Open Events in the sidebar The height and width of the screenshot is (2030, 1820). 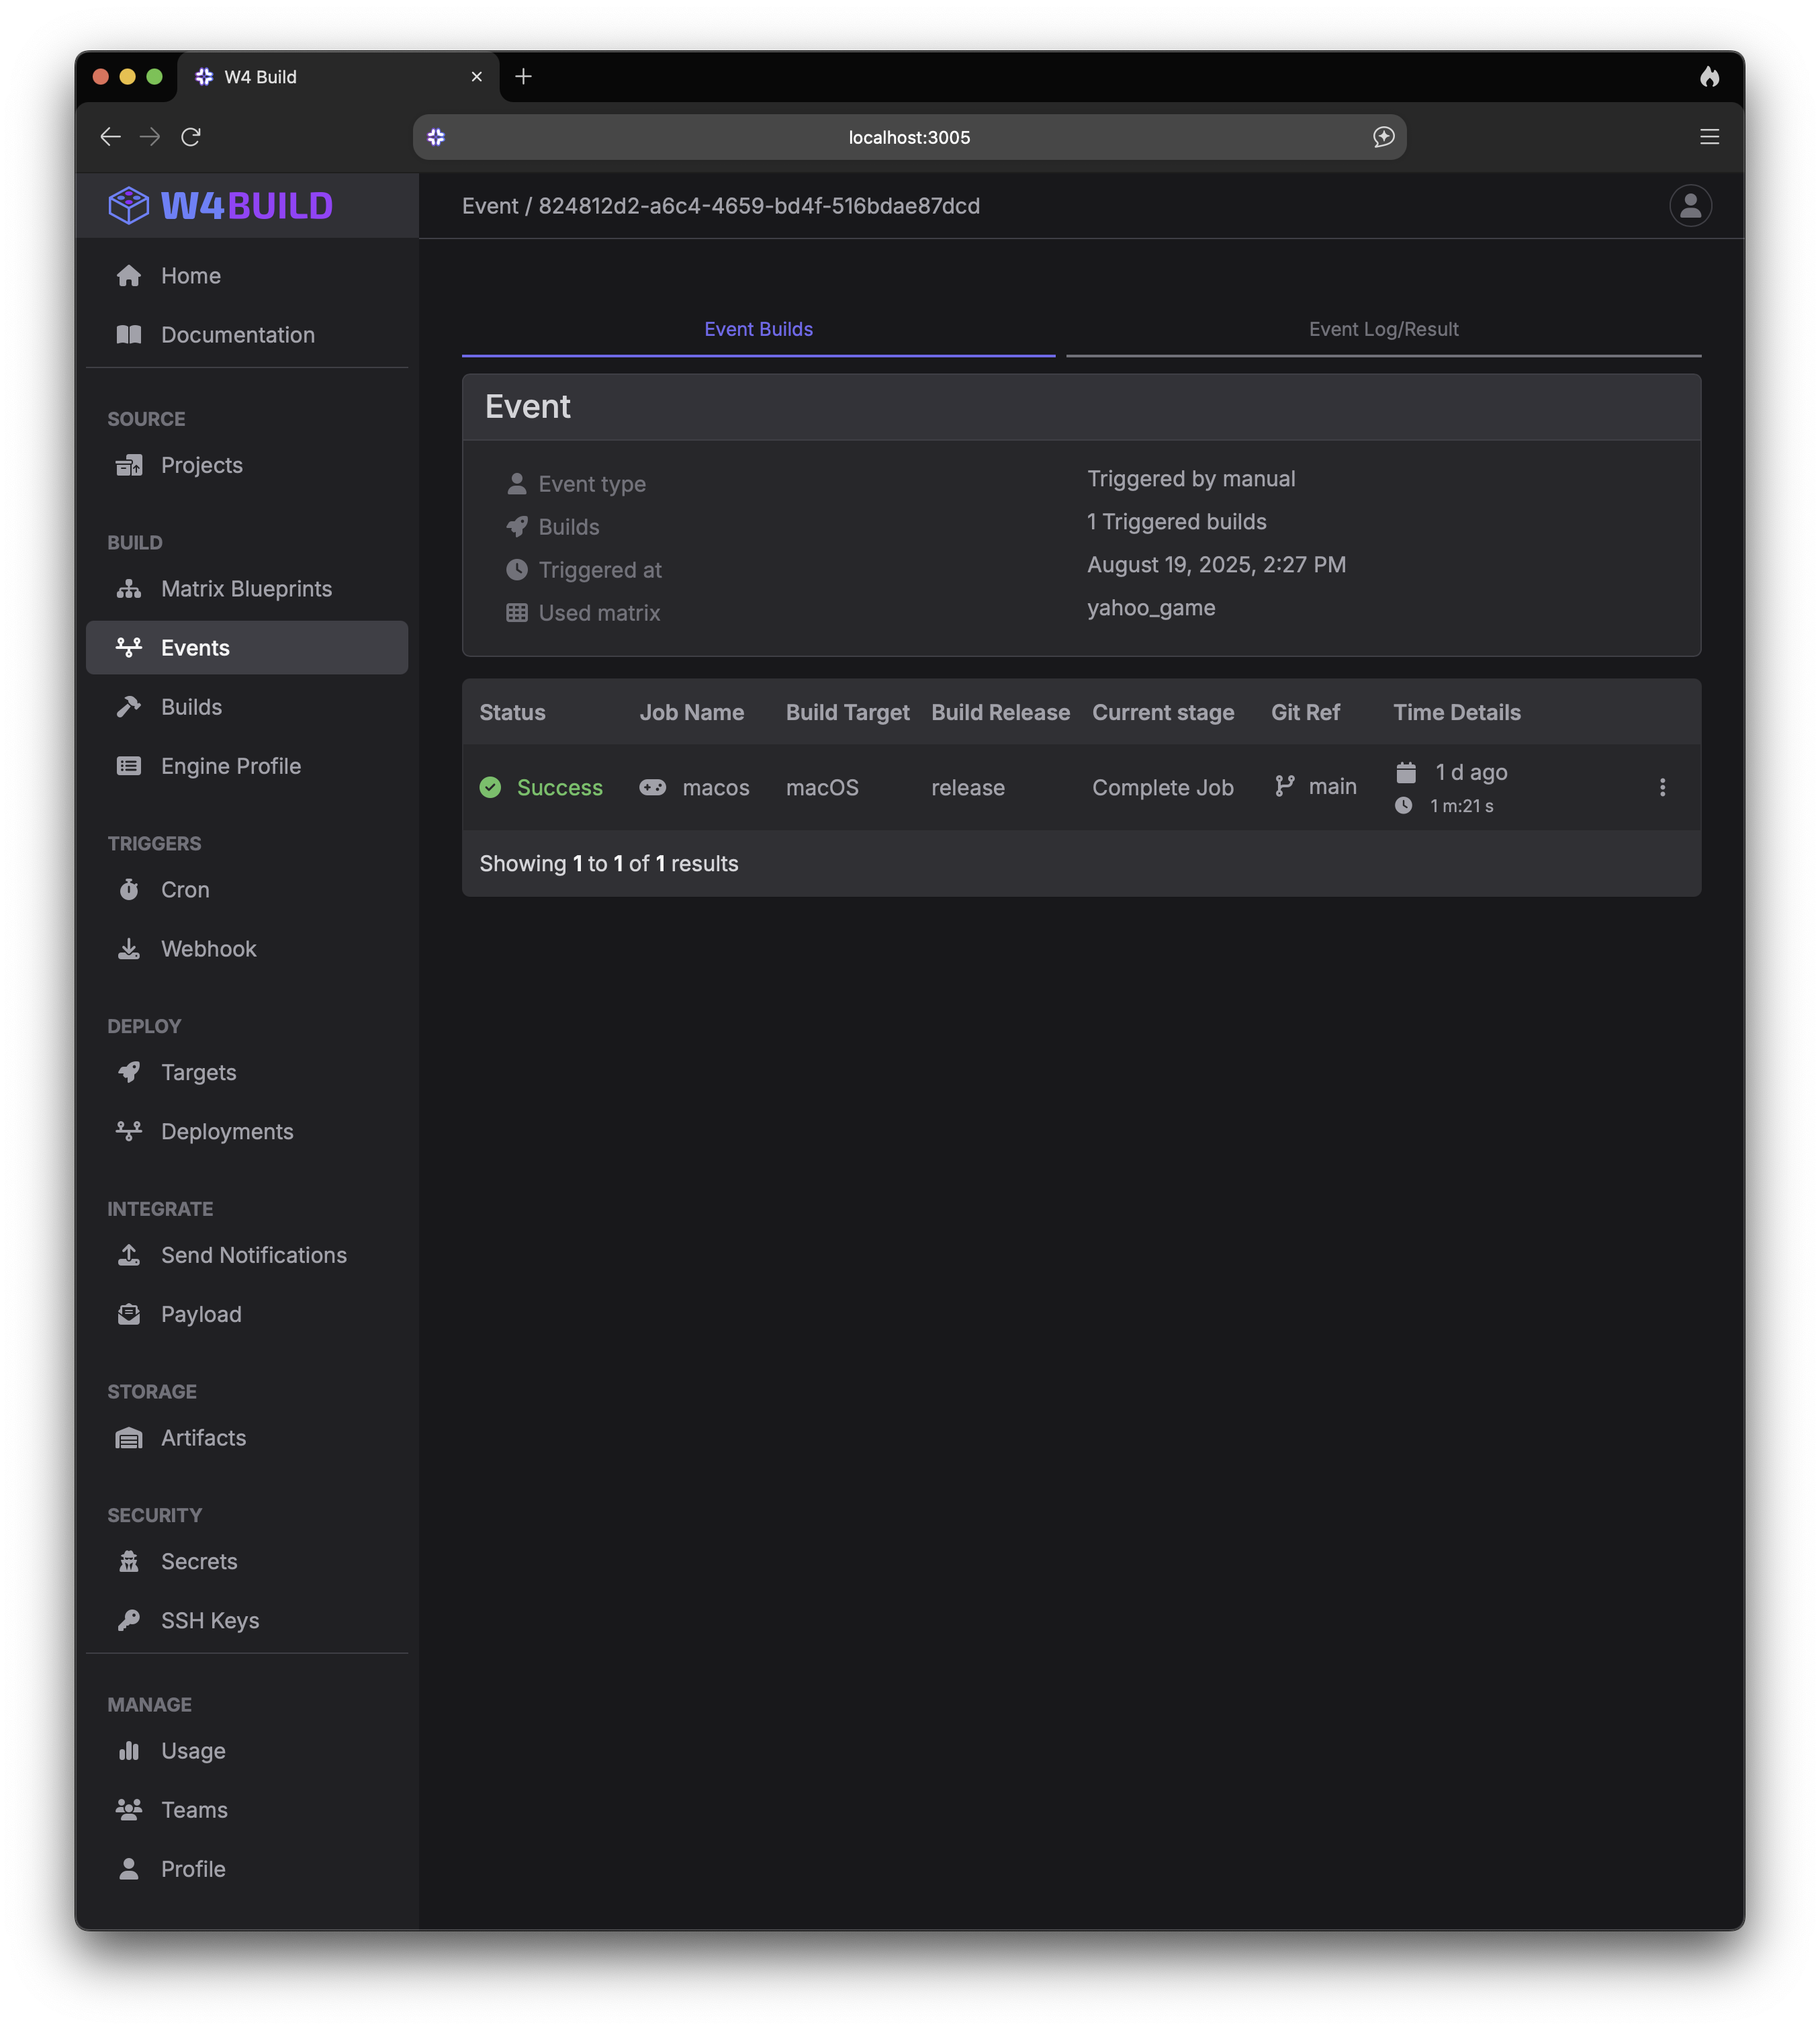tap(247, 647)
